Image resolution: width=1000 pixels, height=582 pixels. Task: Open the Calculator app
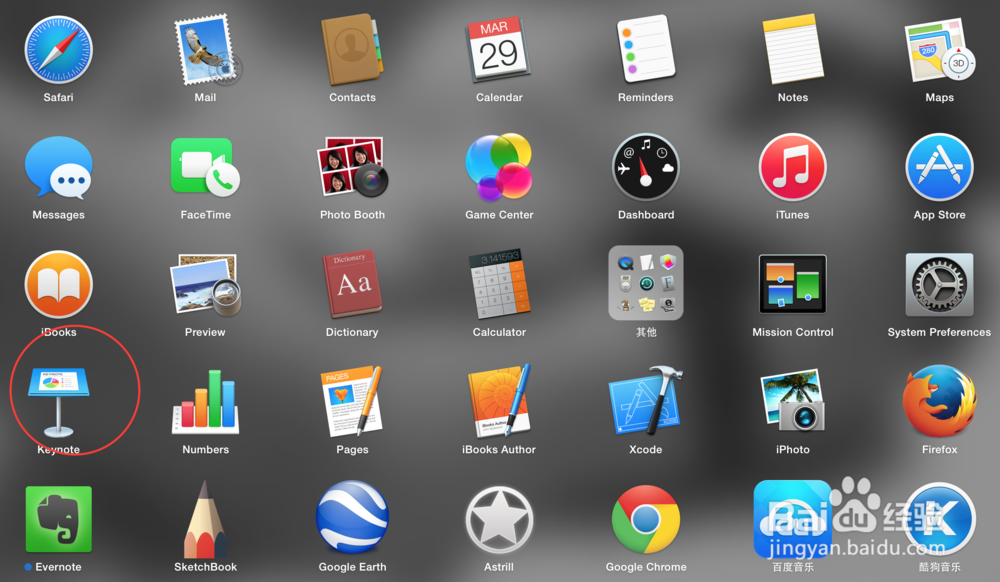click(x=499, y=284)
